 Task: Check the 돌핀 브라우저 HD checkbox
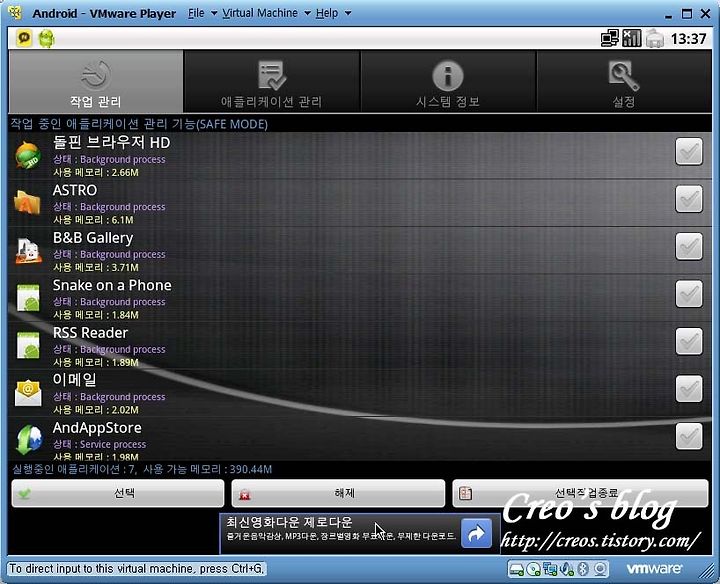[x=689, y=152]
